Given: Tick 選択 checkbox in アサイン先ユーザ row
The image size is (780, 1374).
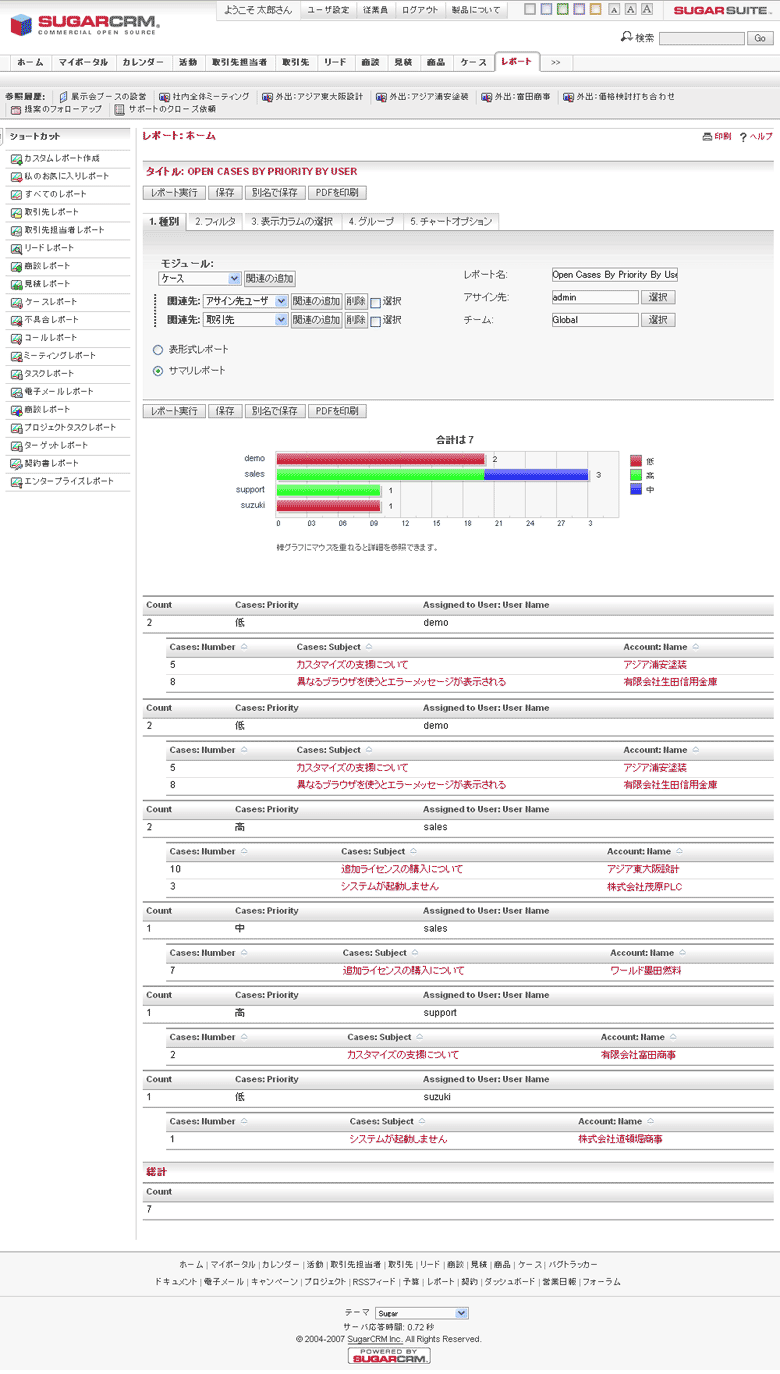Looking at the screenshot, I should 375,302.
